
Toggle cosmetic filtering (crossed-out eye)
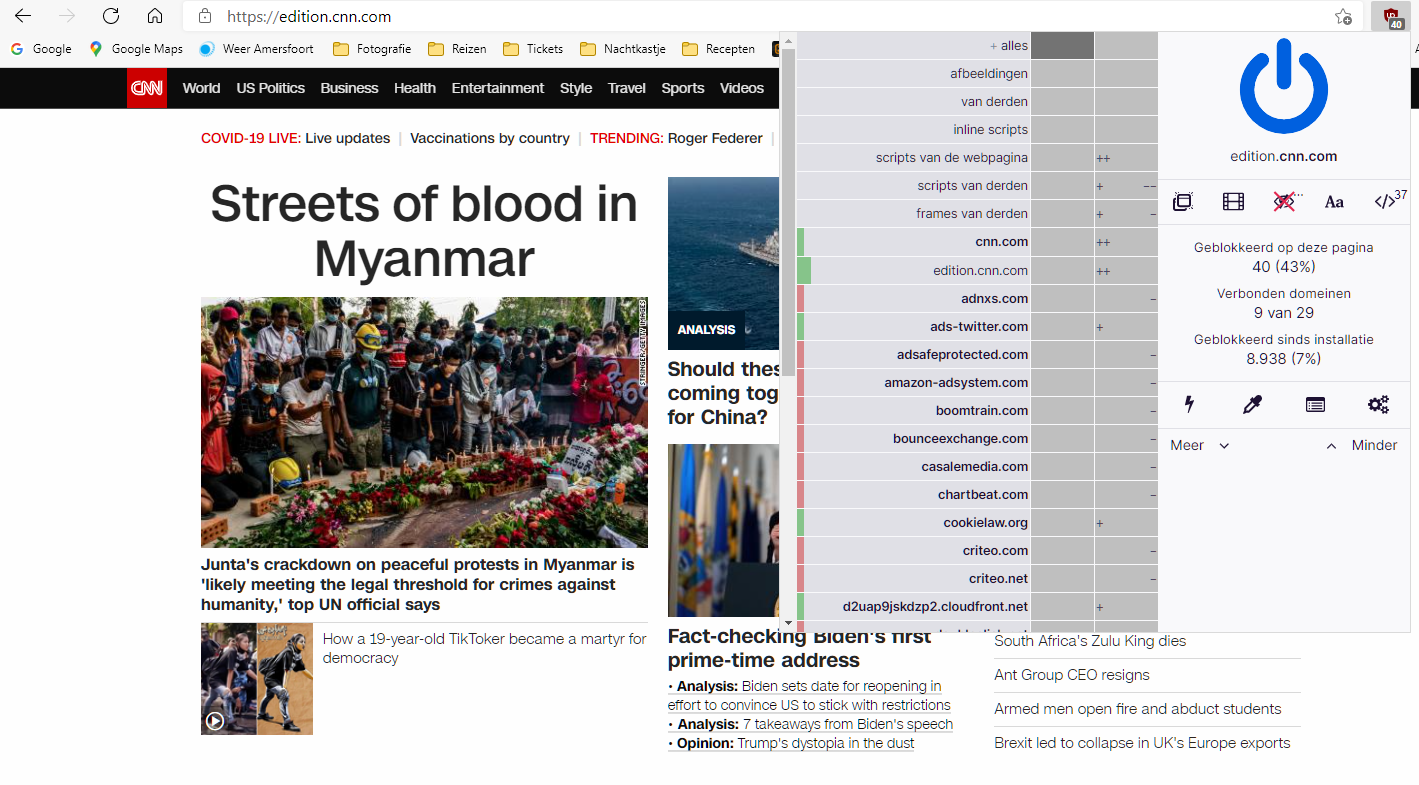[1284, 202]
